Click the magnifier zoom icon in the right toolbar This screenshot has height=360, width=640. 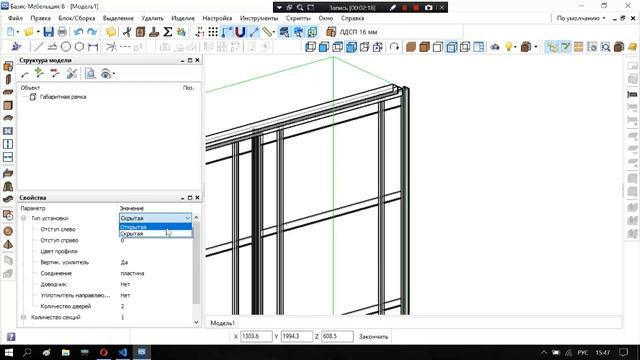pyautogui.click(x=606, y=47)
